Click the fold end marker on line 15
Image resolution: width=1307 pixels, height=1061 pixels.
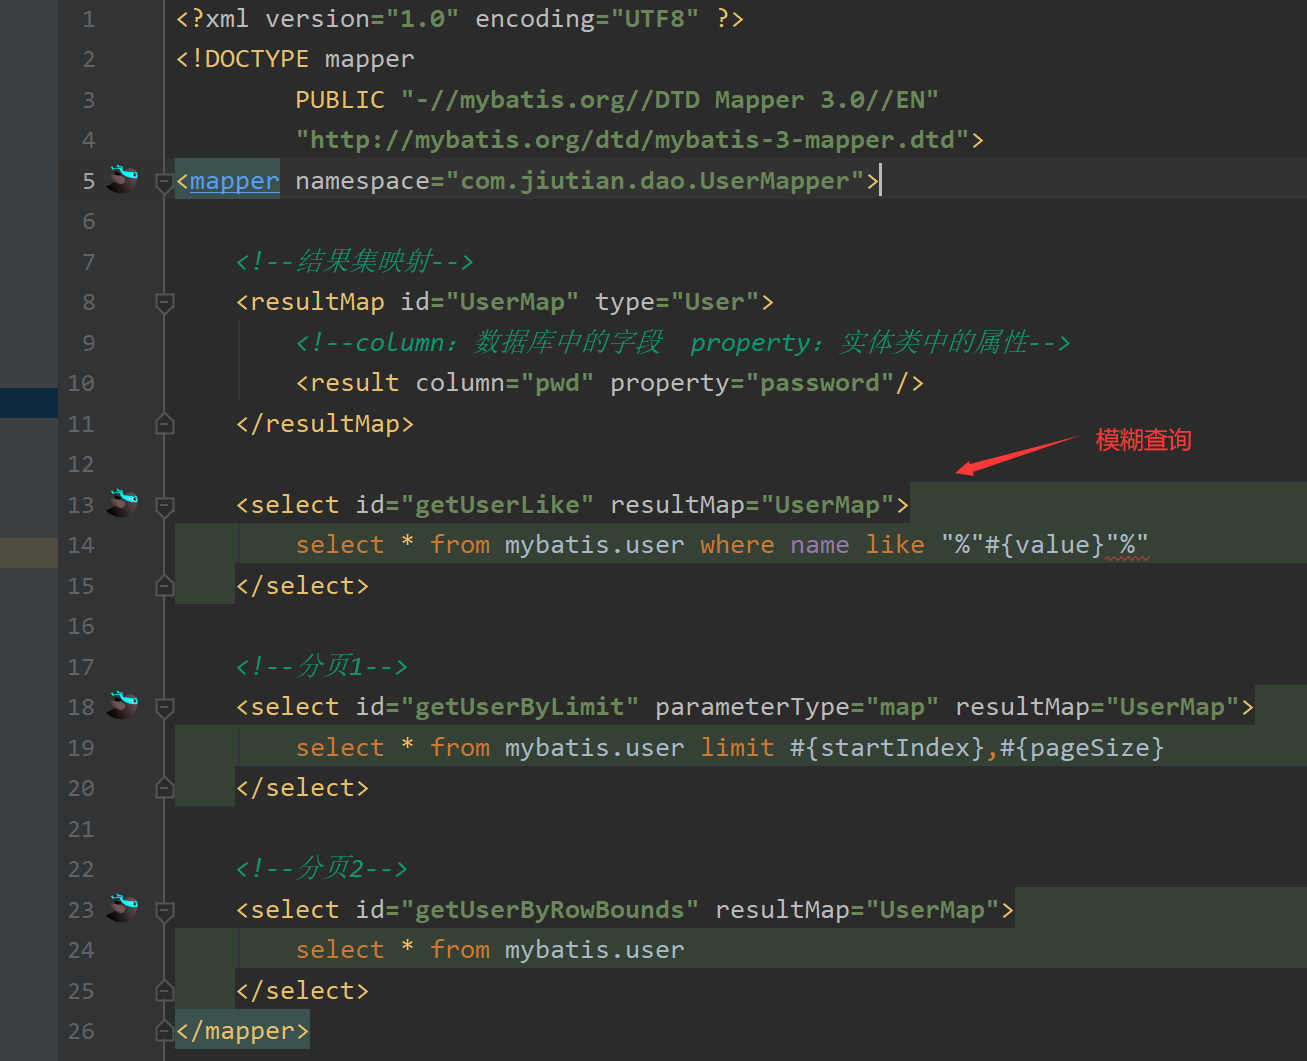coord(165,586)
